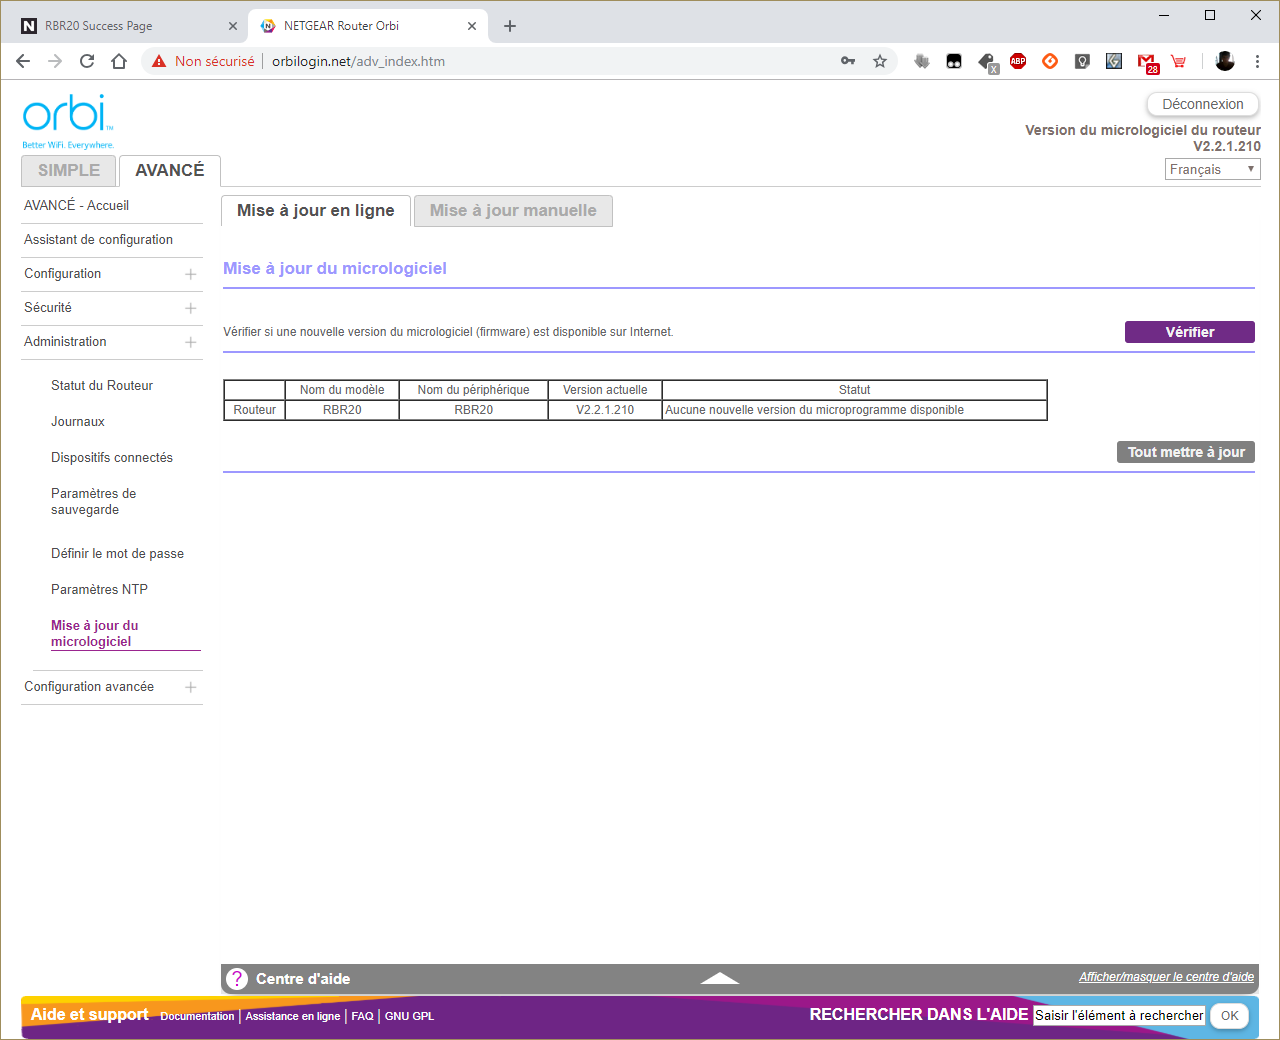Expand help center with the white up arrow
This screenshot has width=1280, height=1040.
[x=719, y=979]
